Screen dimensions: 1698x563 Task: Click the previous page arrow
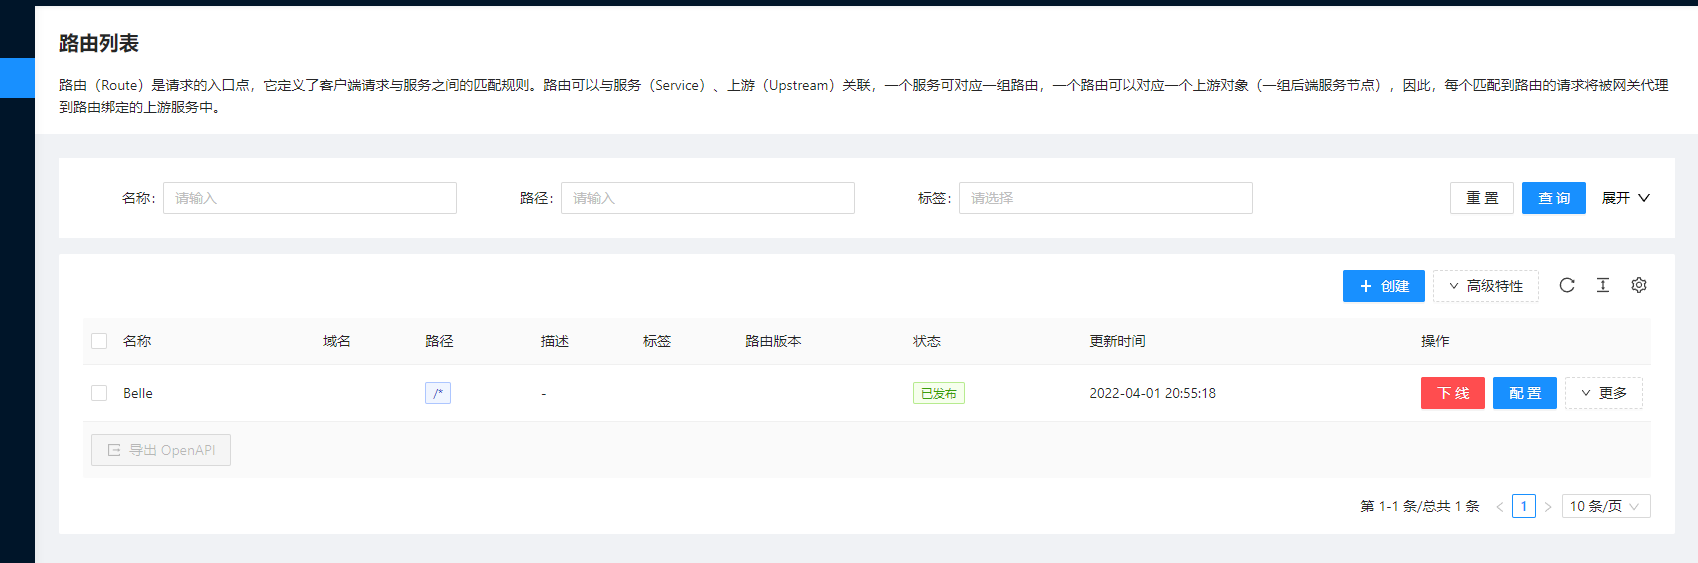pos(1499,507)
